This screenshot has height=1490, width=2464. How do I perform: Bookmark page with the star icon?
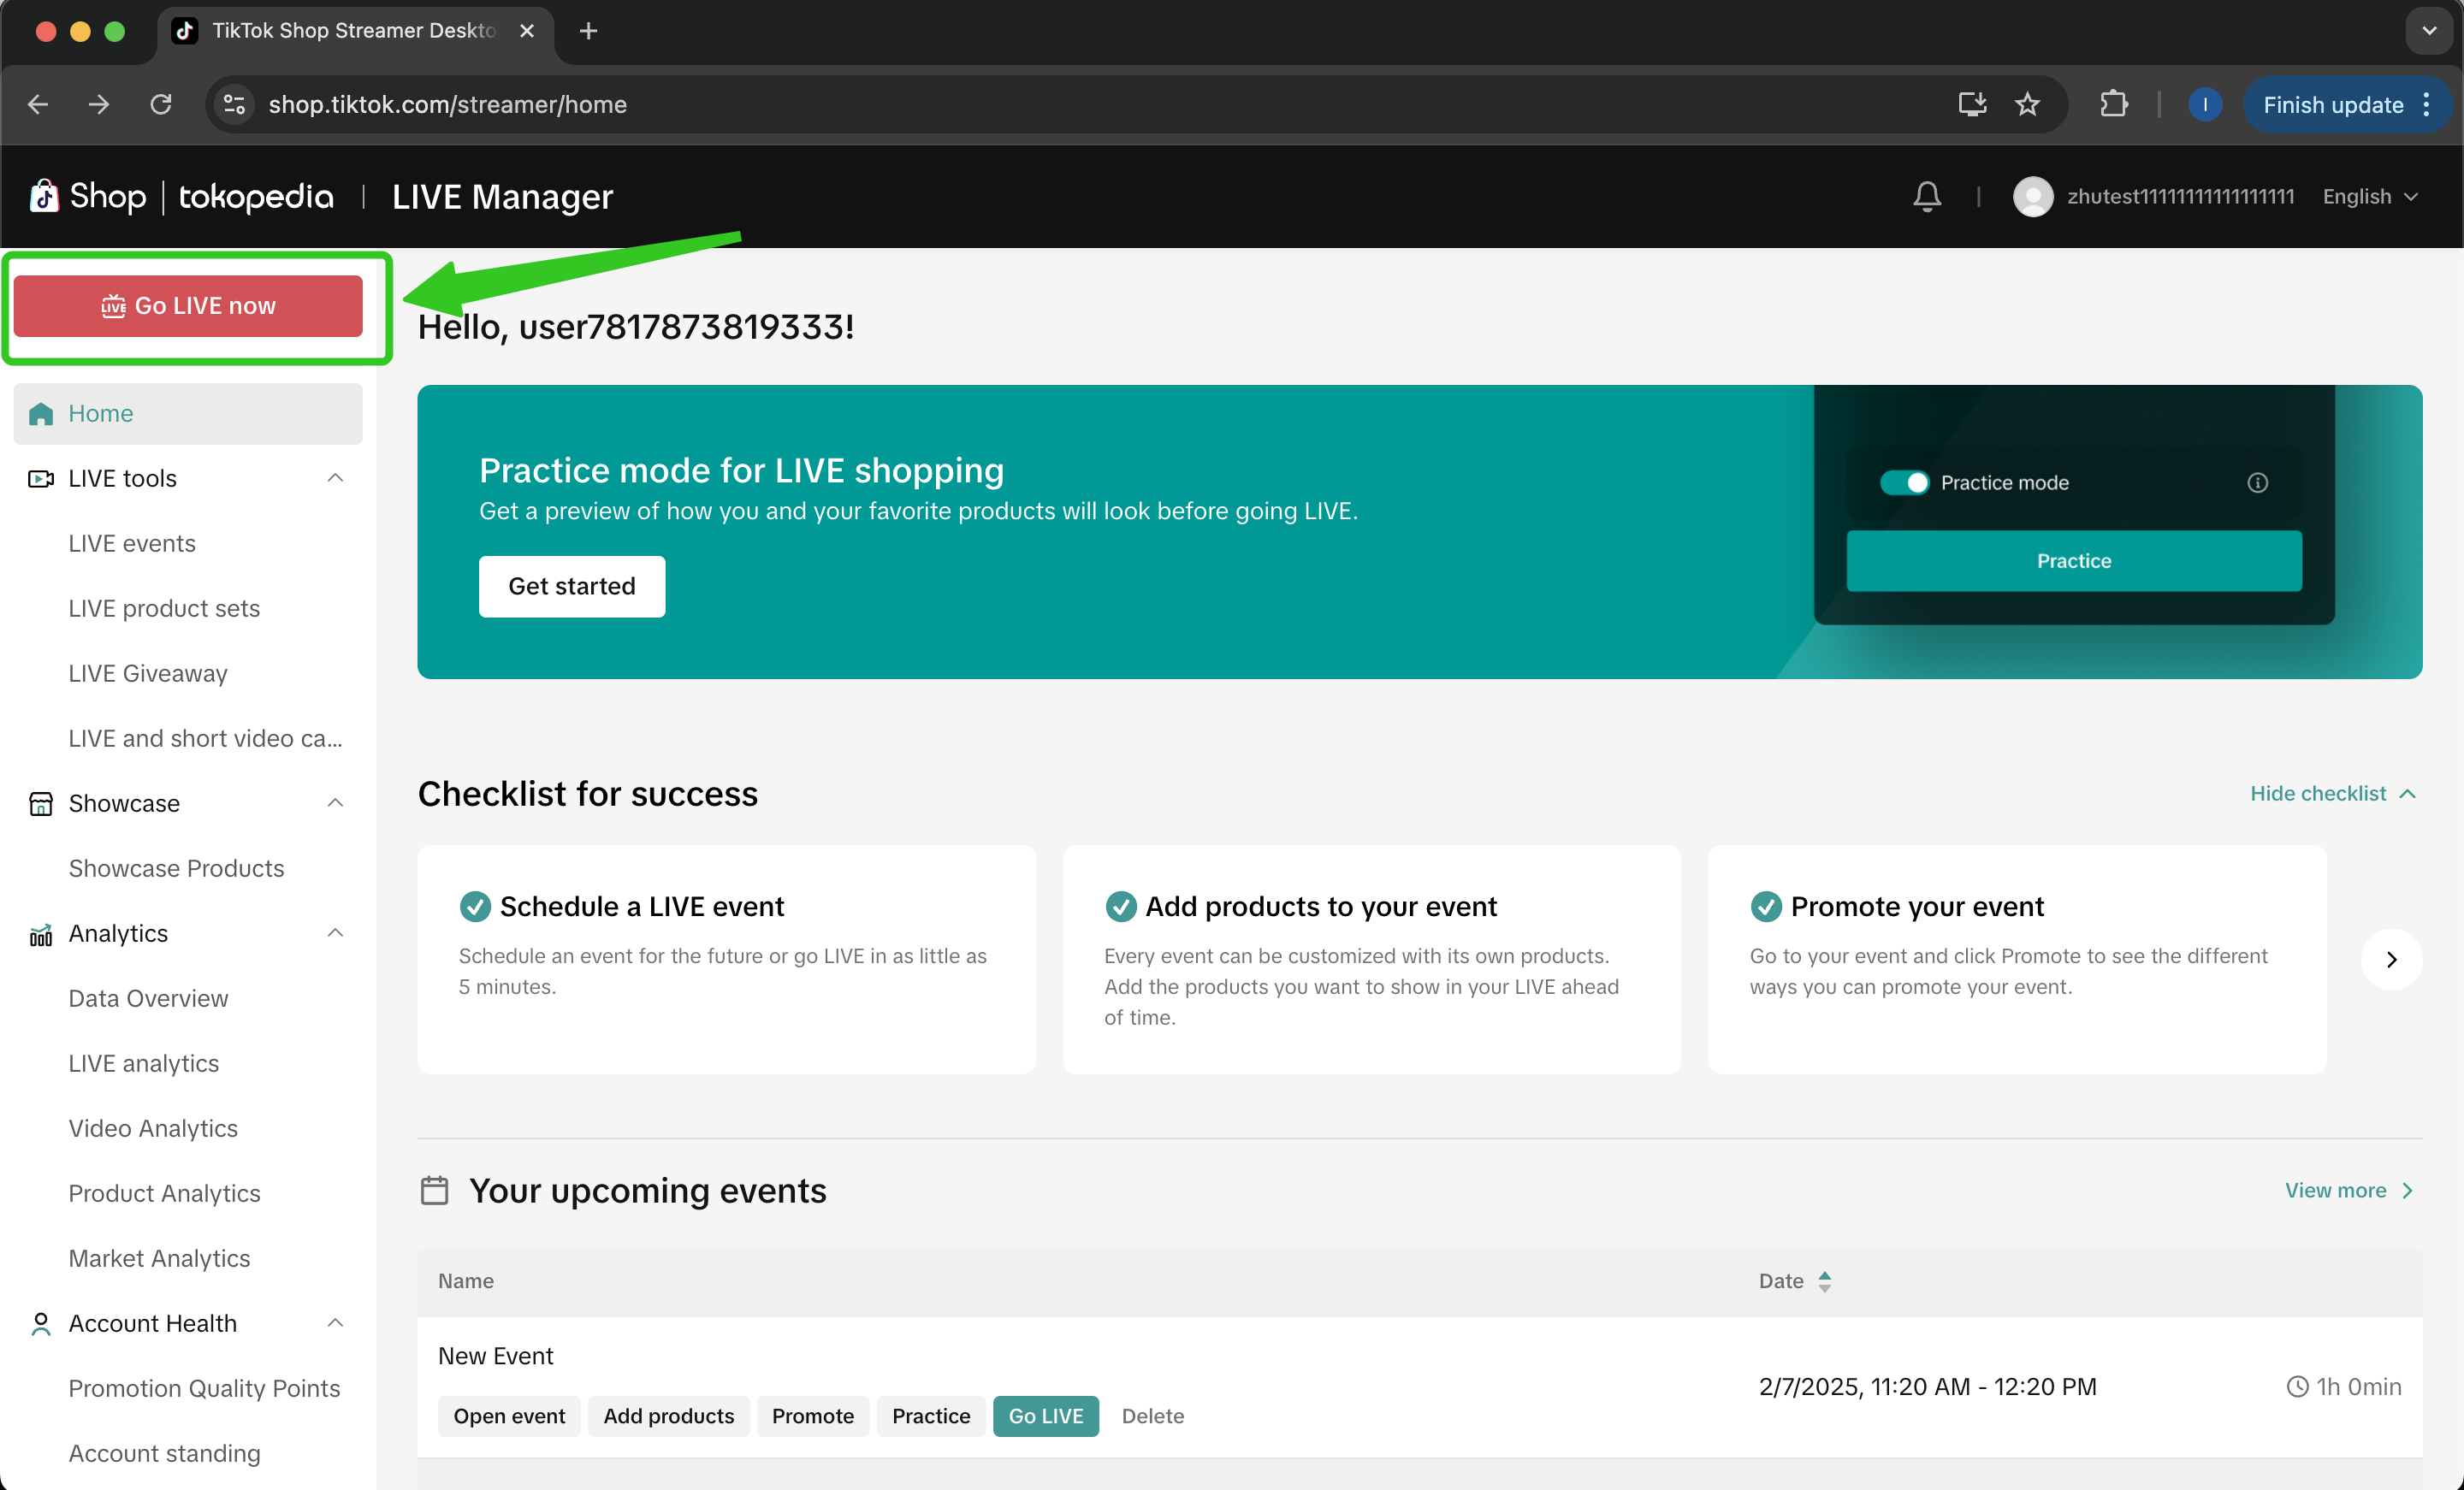tap(2027, 104)
